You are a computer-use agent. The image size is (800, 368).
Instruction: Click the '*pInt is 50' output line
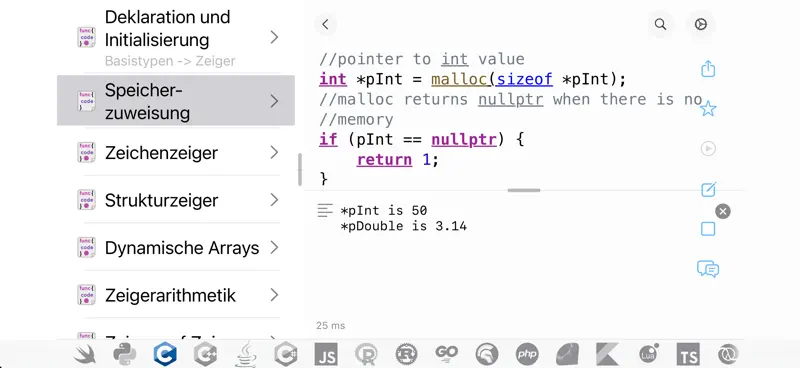(x=384, y=210)
